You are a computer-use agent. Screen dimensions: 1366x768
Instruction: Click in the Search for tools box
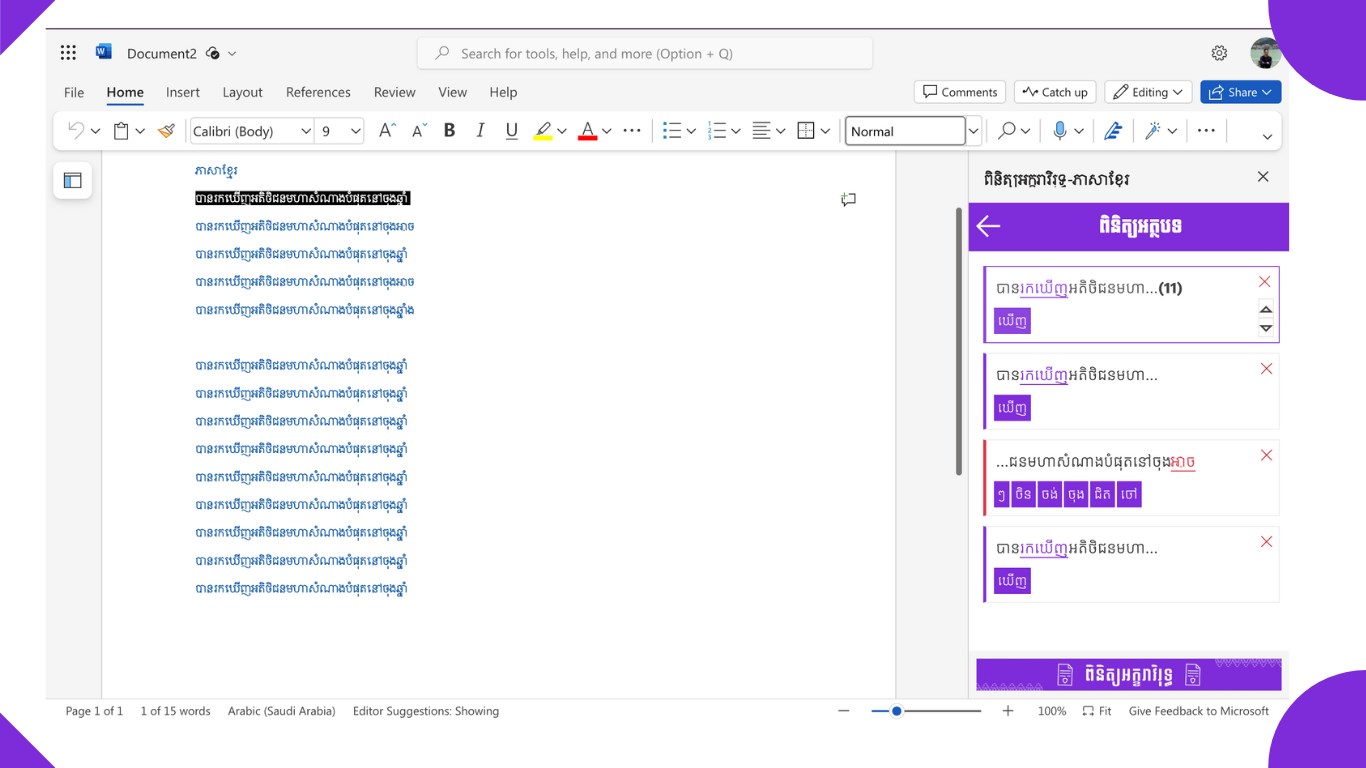coord(645,53)
